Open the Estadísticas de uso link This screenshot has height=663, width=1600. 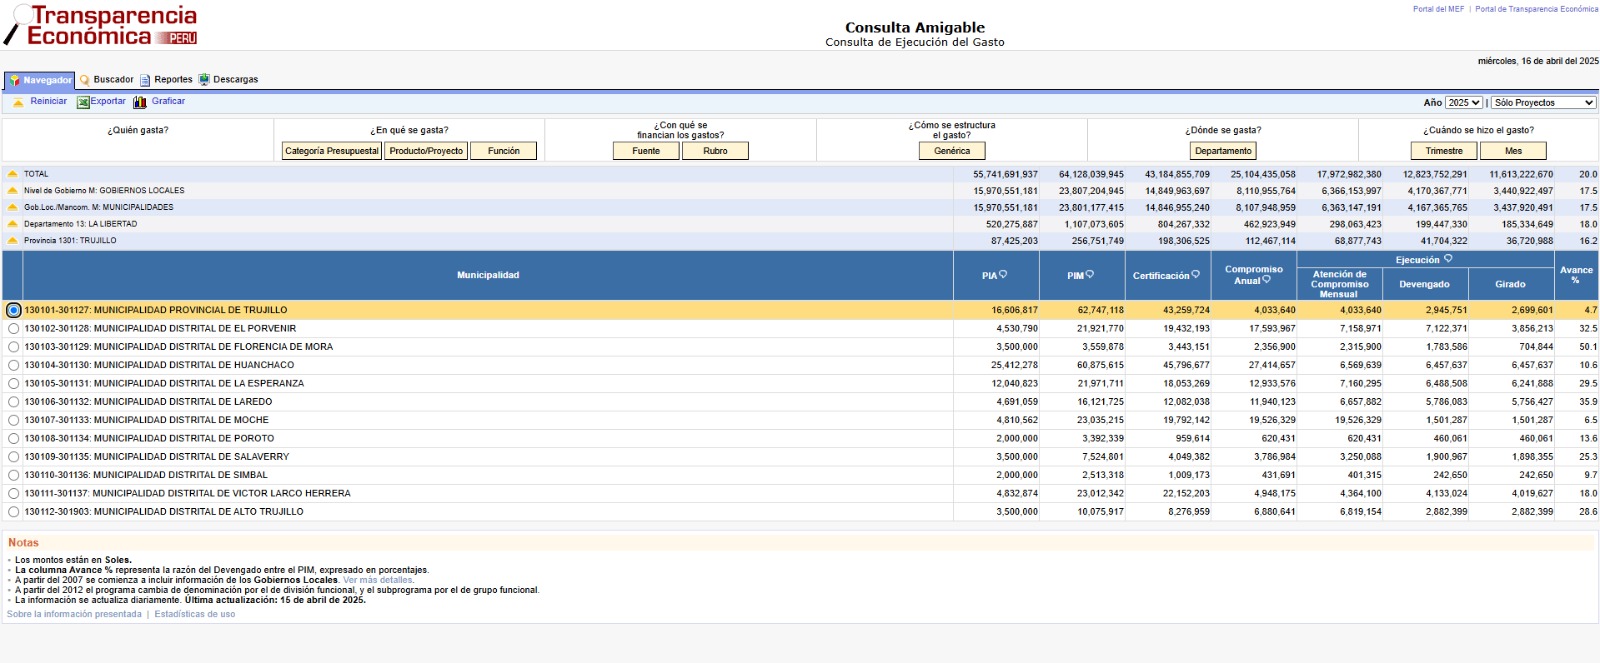(195, 615)
